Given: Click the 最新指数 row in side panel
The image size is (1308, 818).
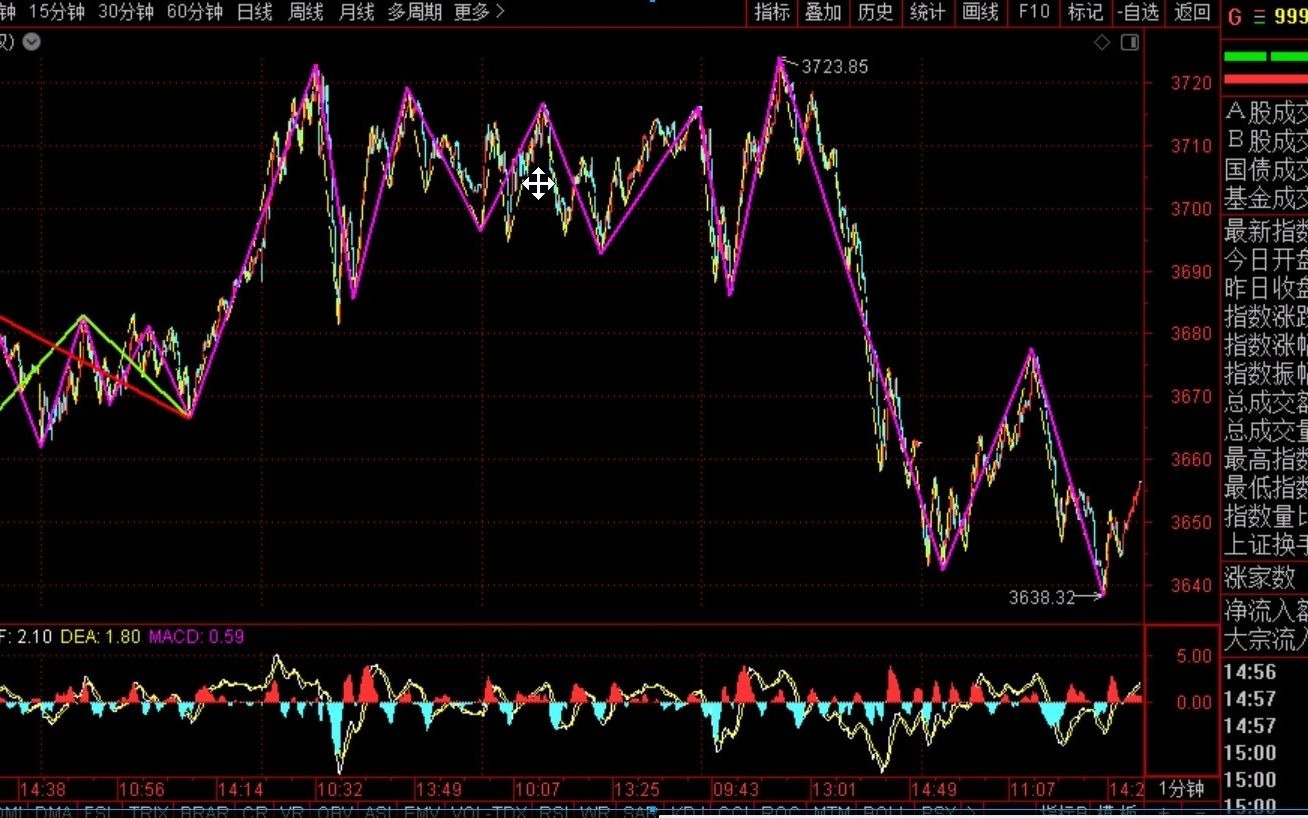Looking at the screenshot, I should pyautogui.click(x=1266, y=232).
